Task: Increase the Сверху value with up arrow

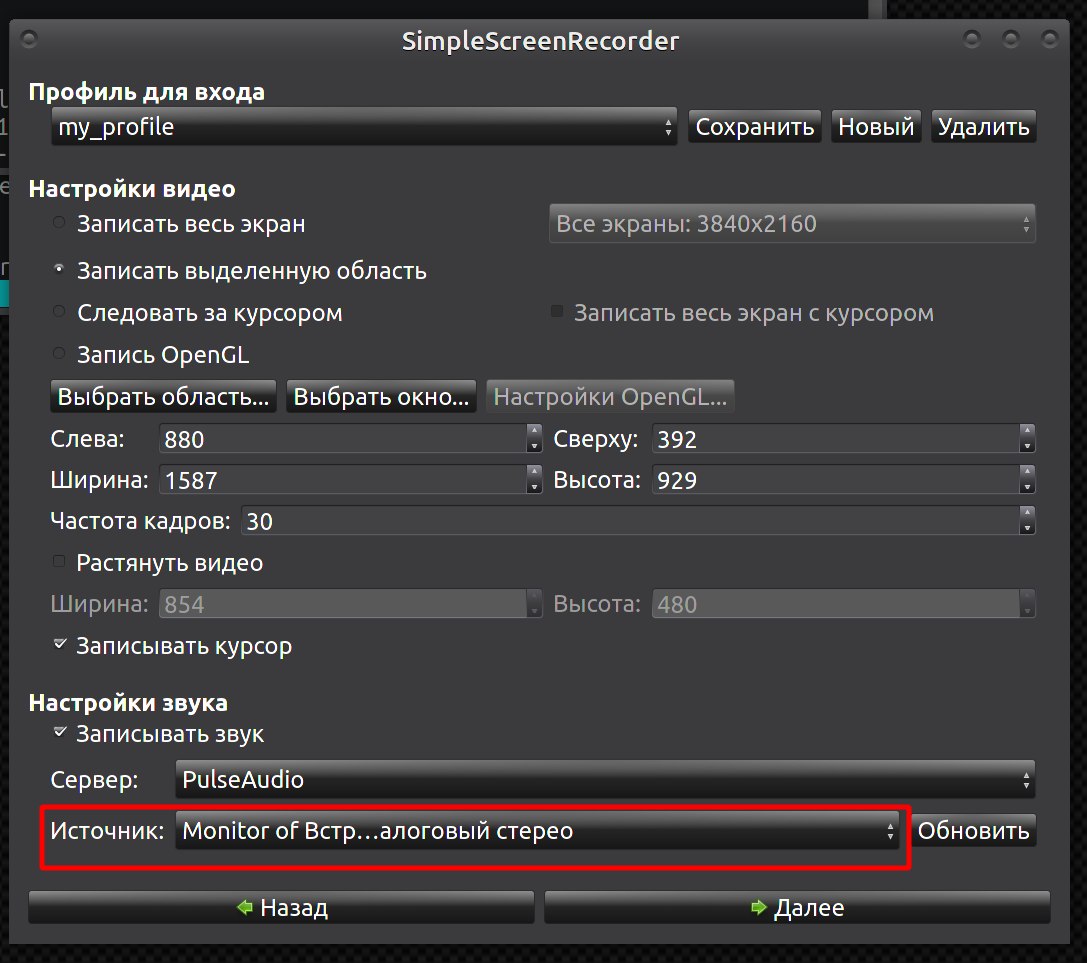Action: pos(1027,431)
